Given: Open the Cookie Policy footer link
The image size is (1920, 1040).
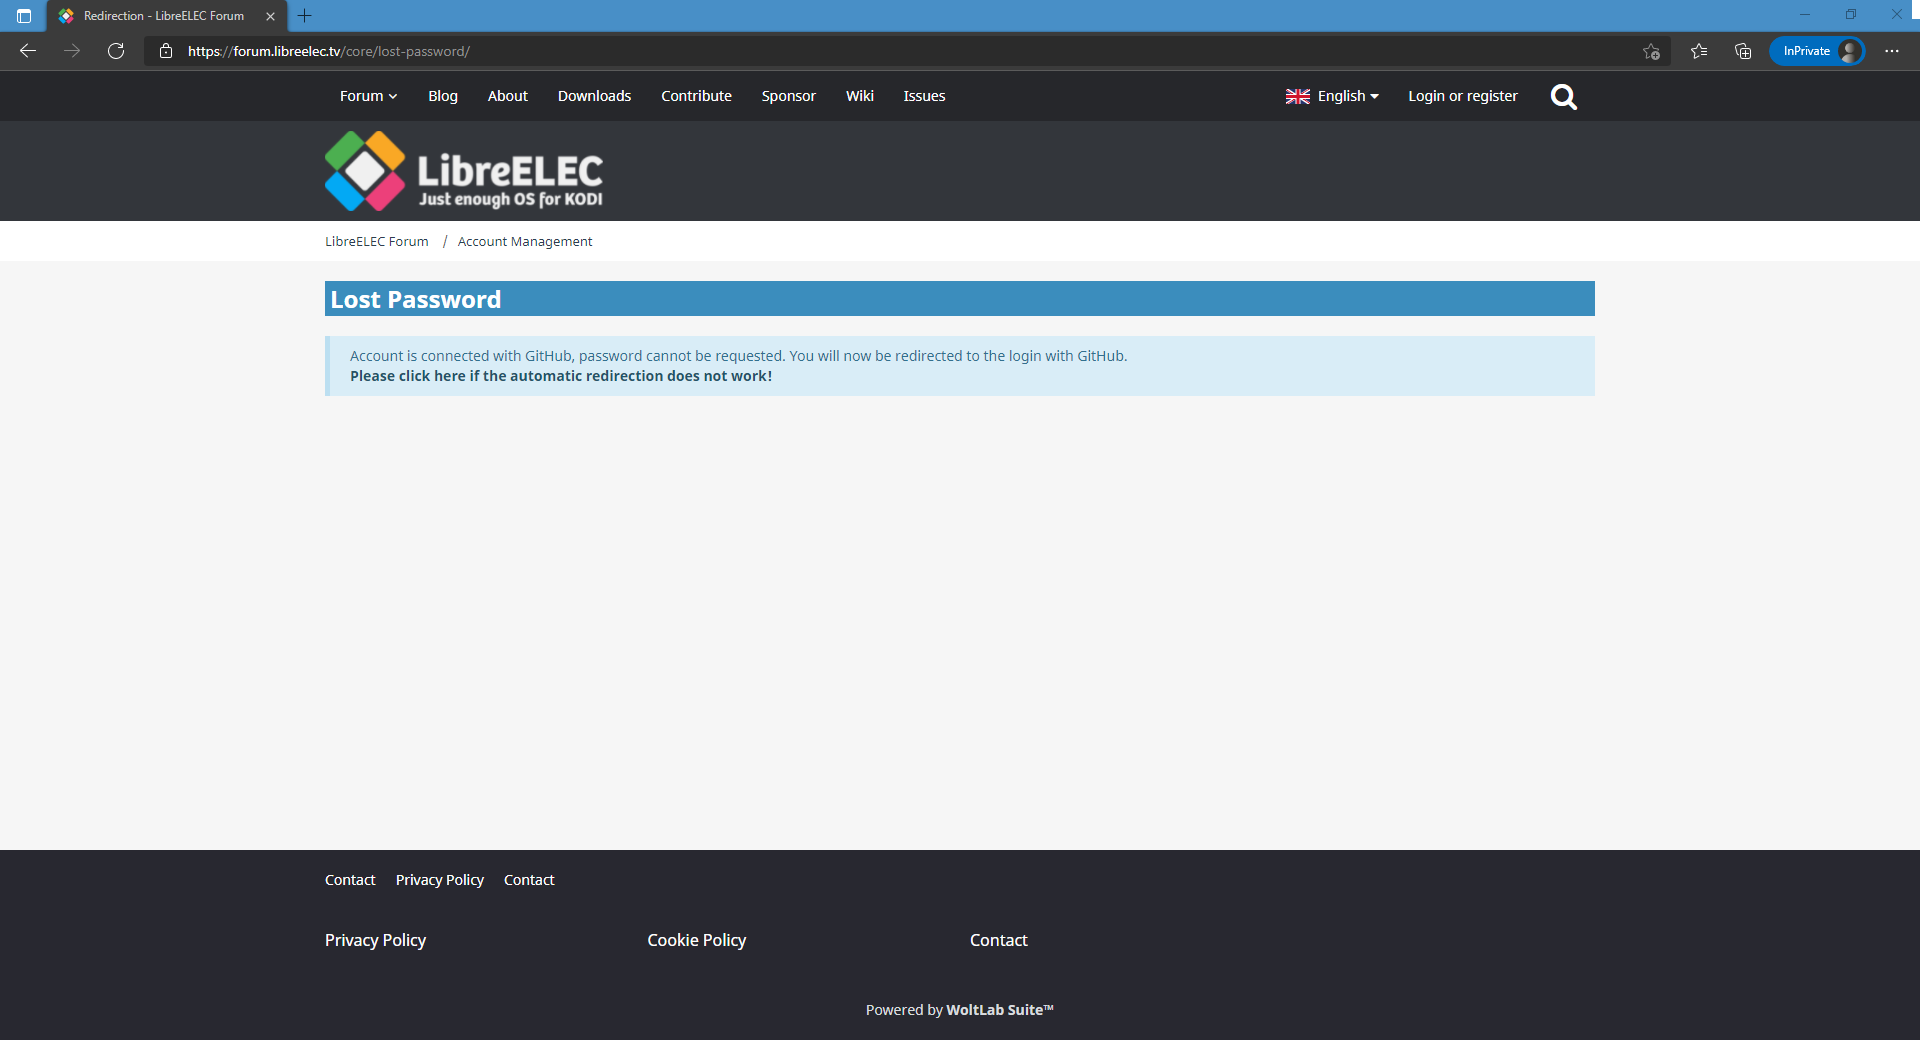Looking at the screenshot, I should 696,940.
